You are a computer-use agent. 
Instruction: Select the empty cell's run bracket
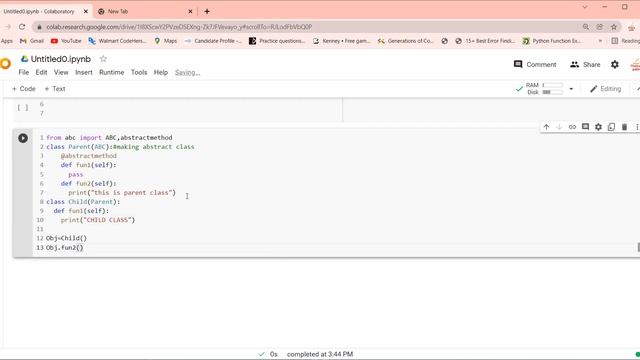[x=23, y=108]
